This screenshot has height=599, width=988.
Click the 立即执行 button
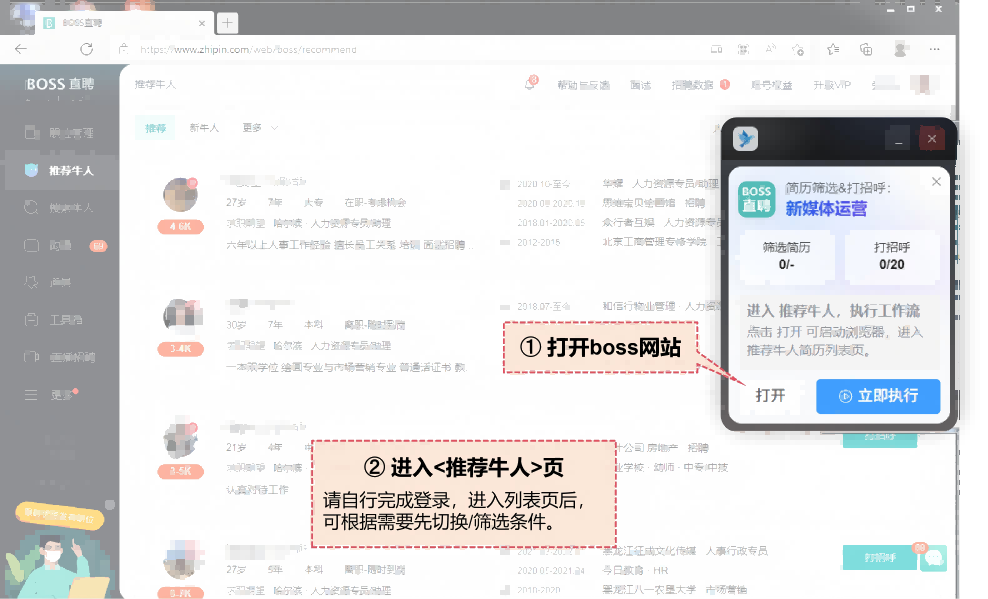[878, 396]
